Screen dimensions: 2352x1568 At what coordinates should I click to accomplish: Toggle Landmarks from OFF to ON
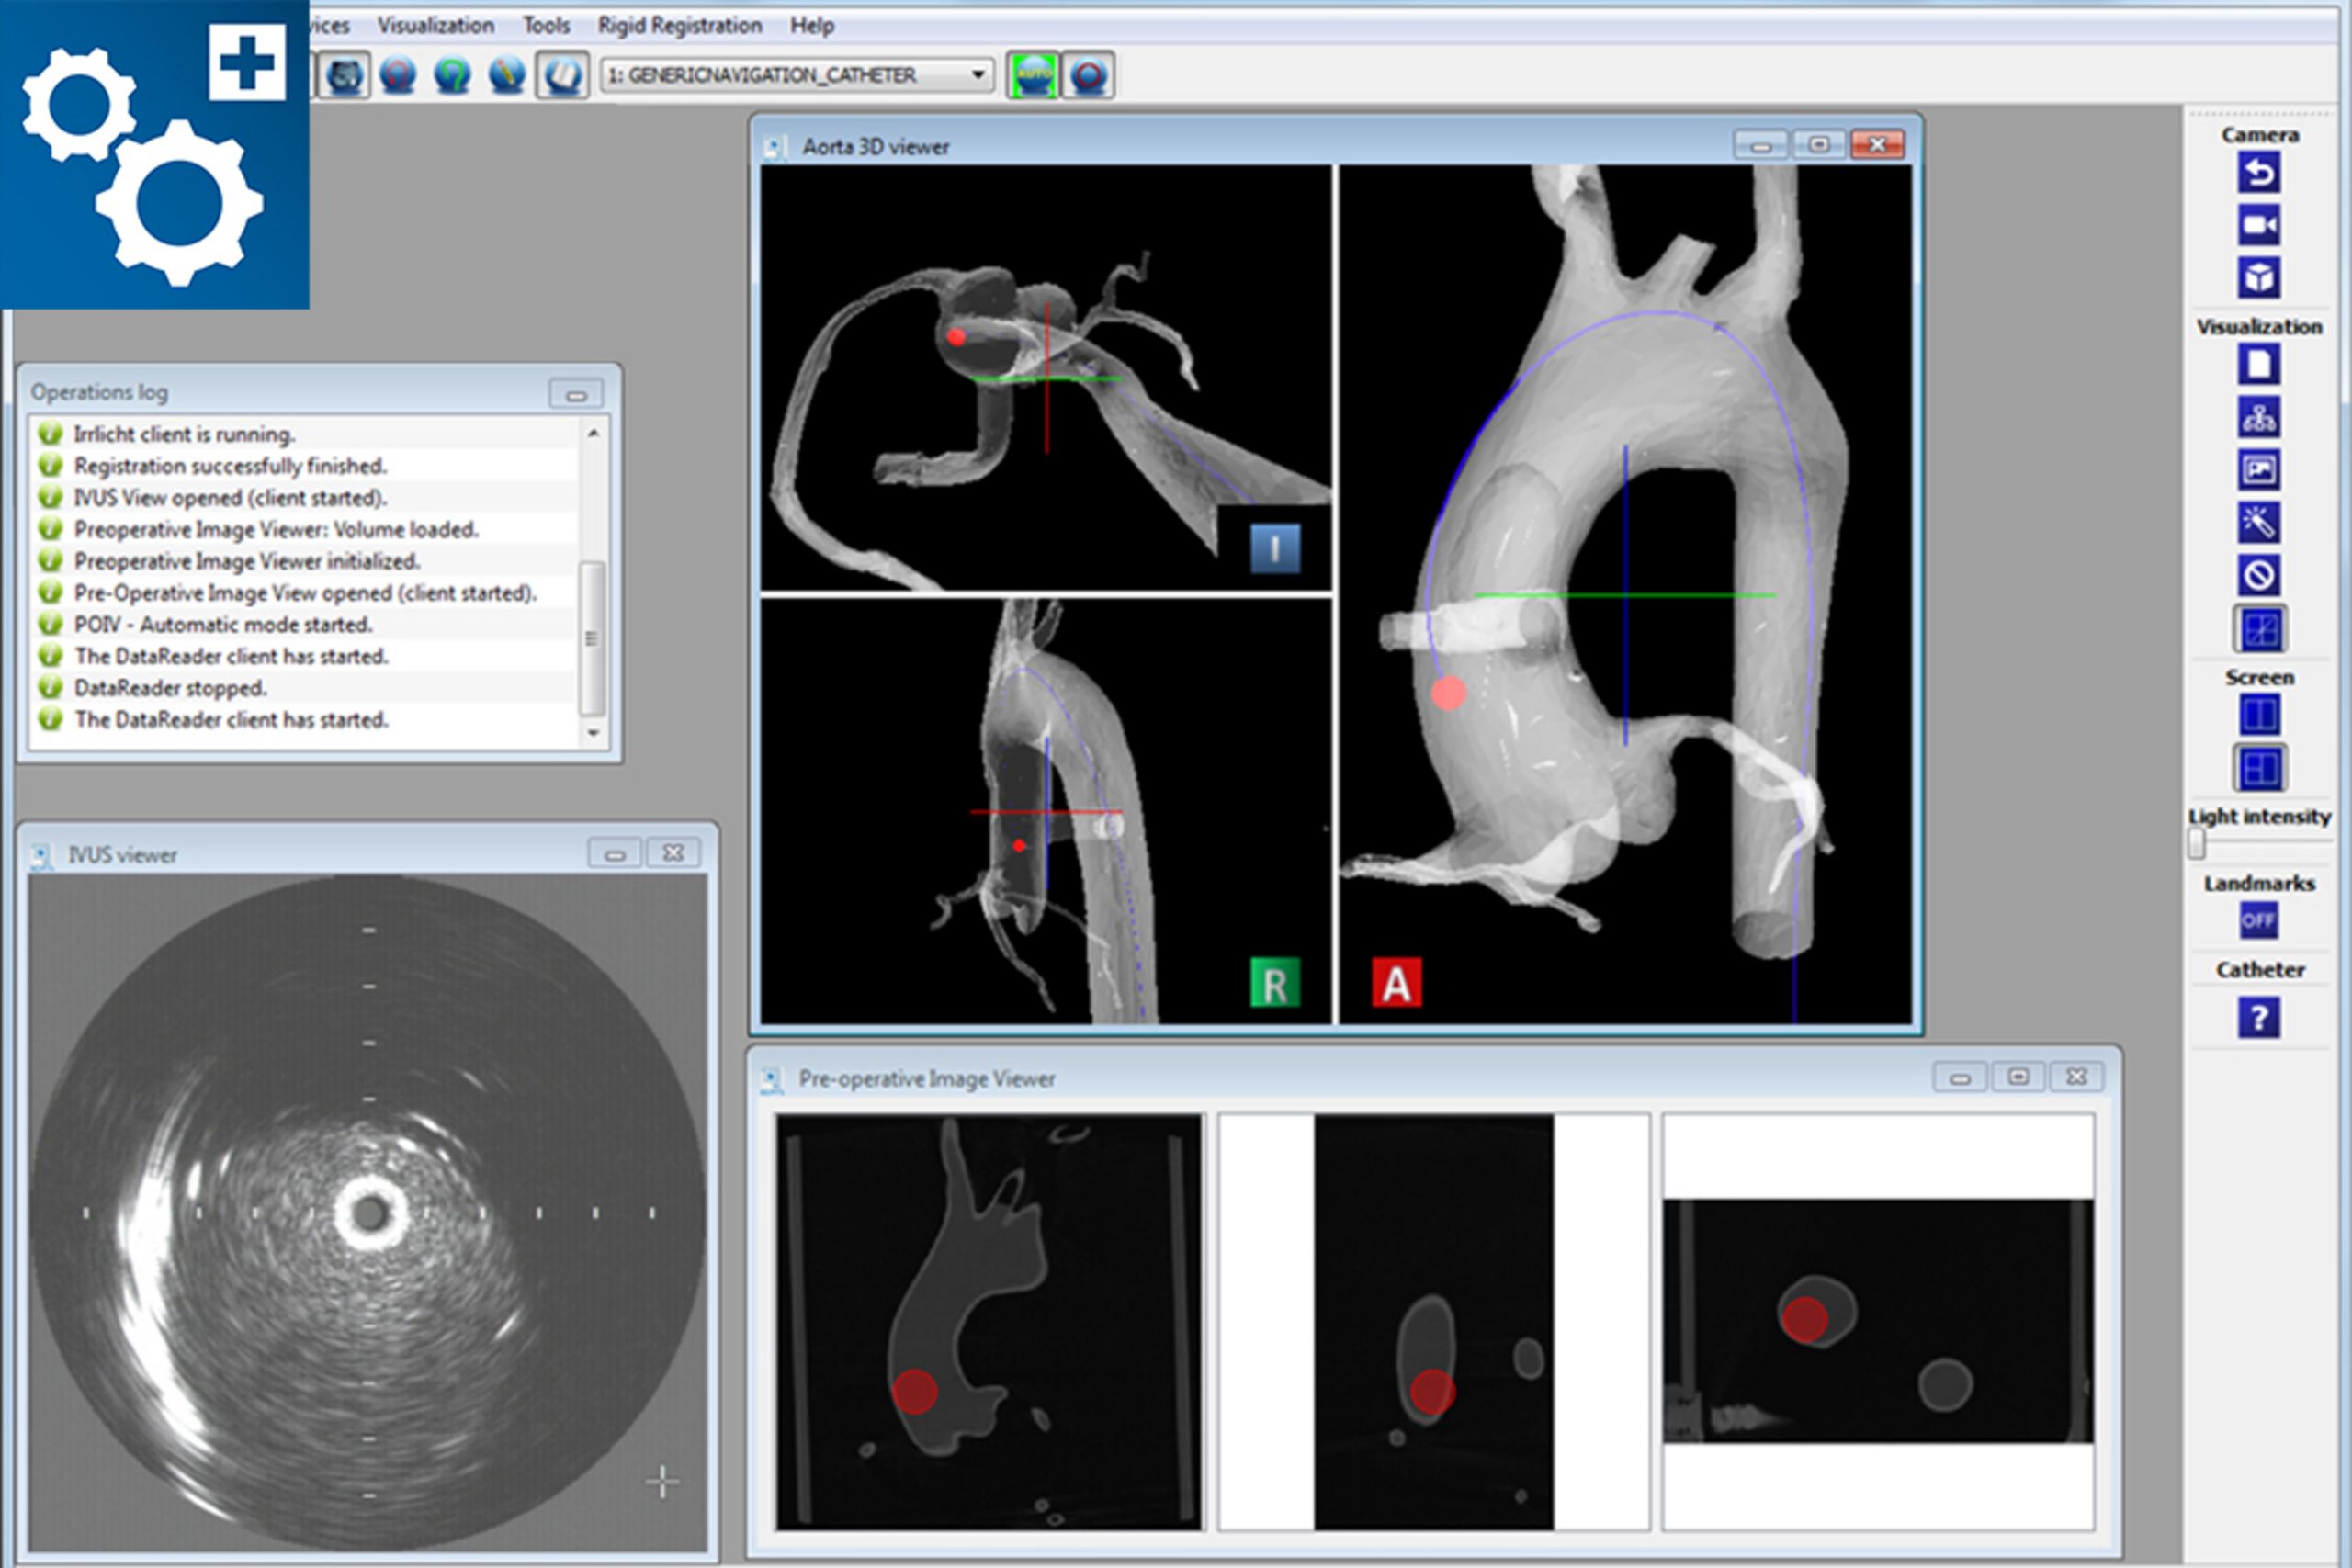[2258, 919]
